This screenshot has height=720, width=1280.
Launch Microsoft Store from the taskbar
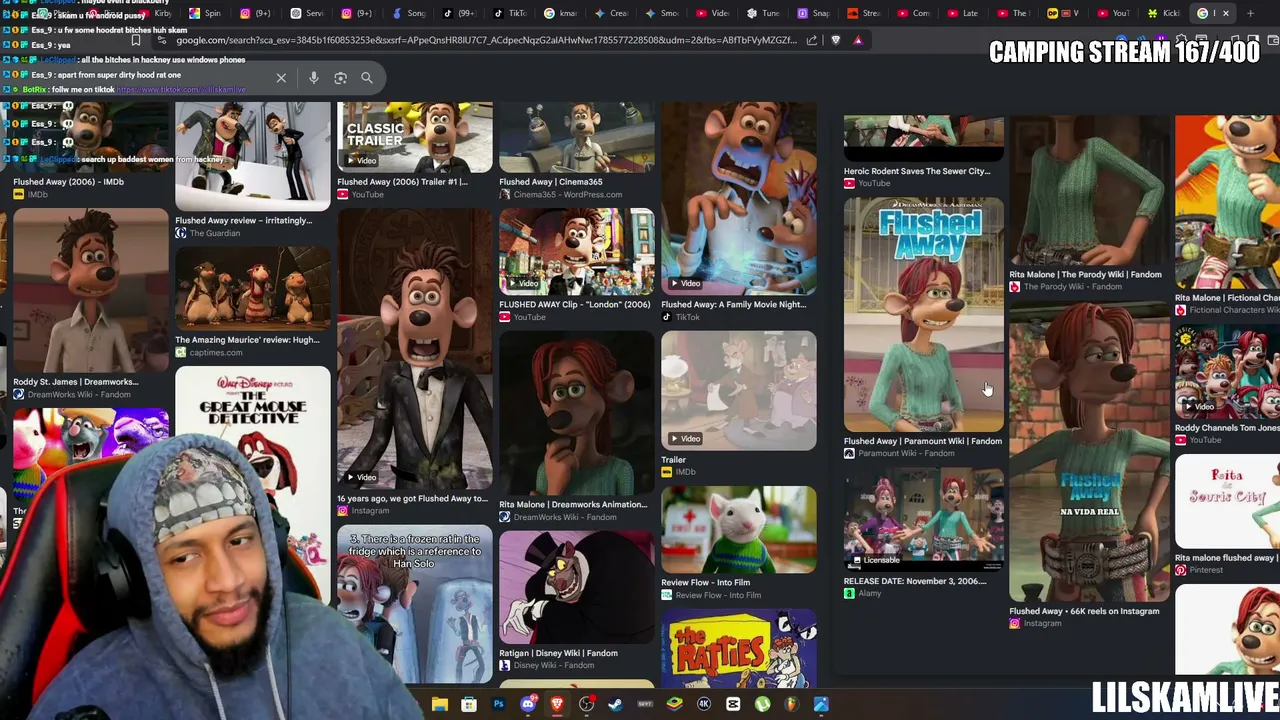click(x=469, y=705)
